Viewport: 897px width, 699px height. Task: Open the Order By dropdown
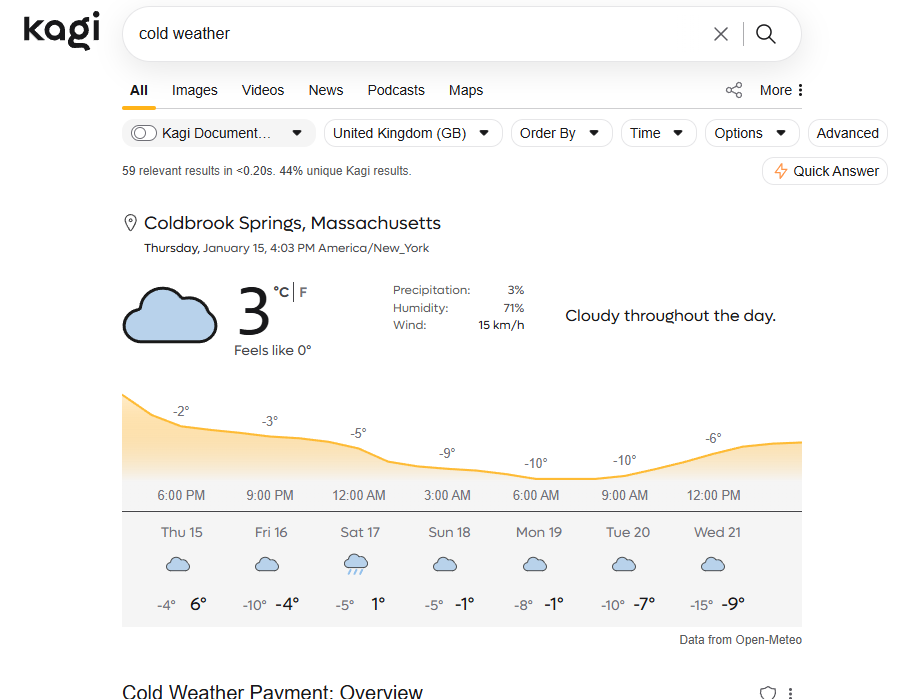(559, 133)
